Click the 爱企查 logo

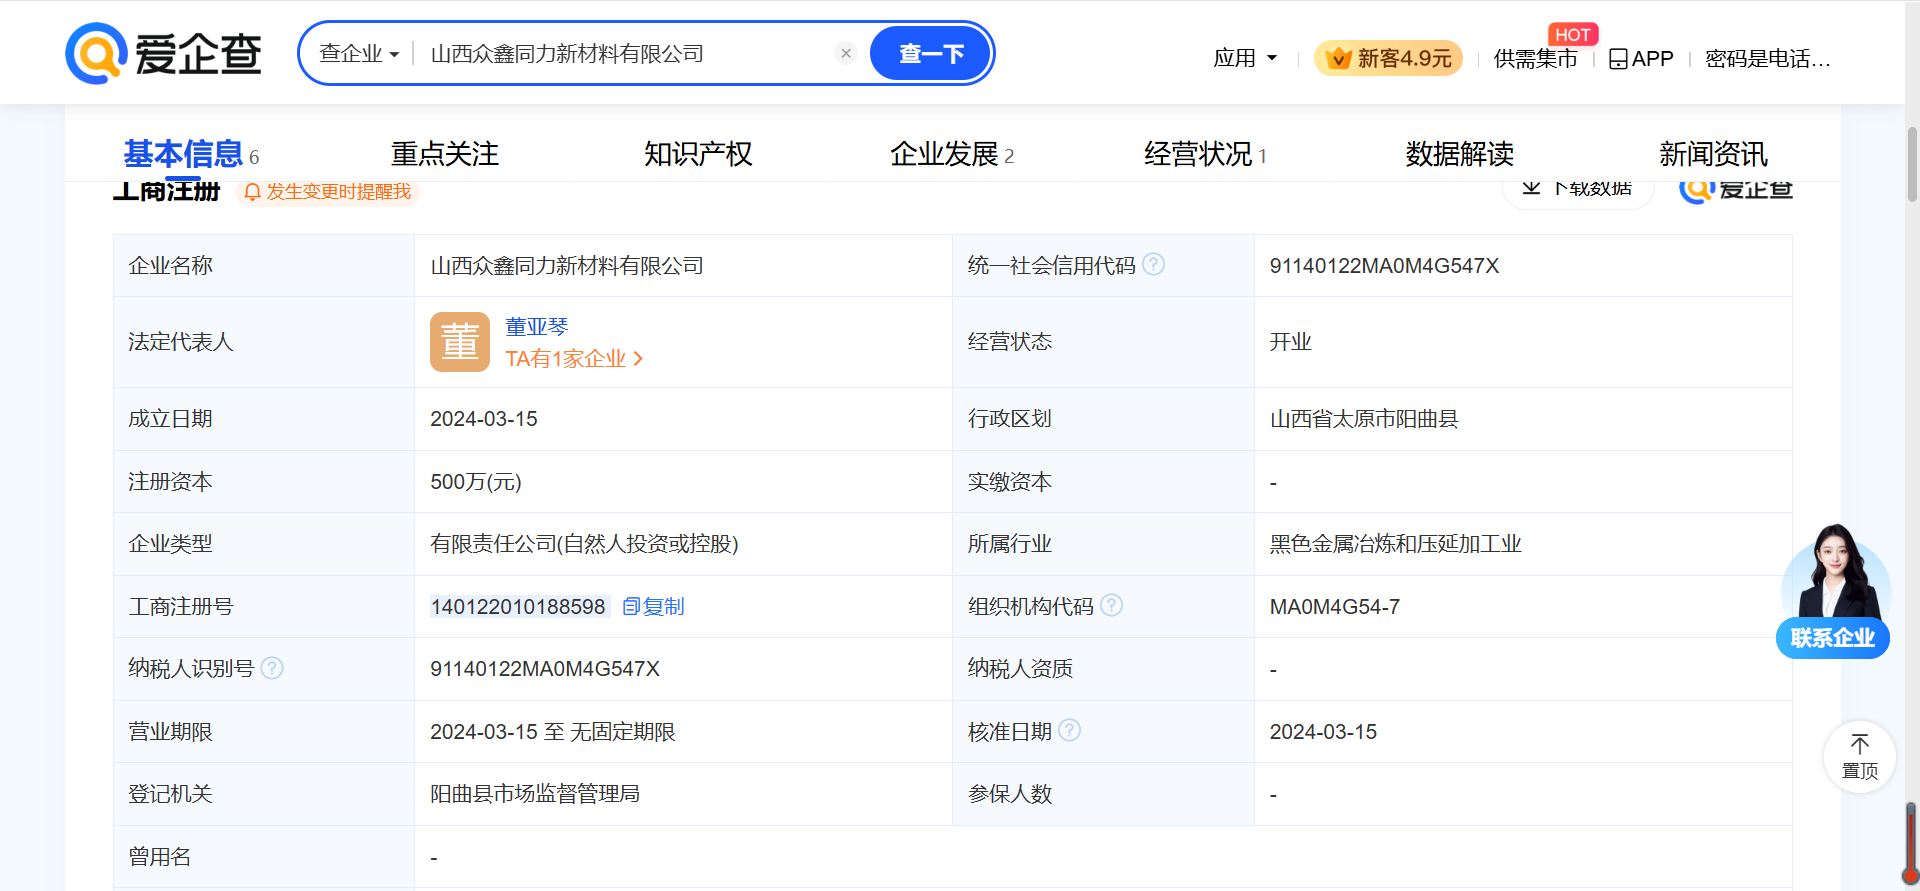[x=163, y=53]
